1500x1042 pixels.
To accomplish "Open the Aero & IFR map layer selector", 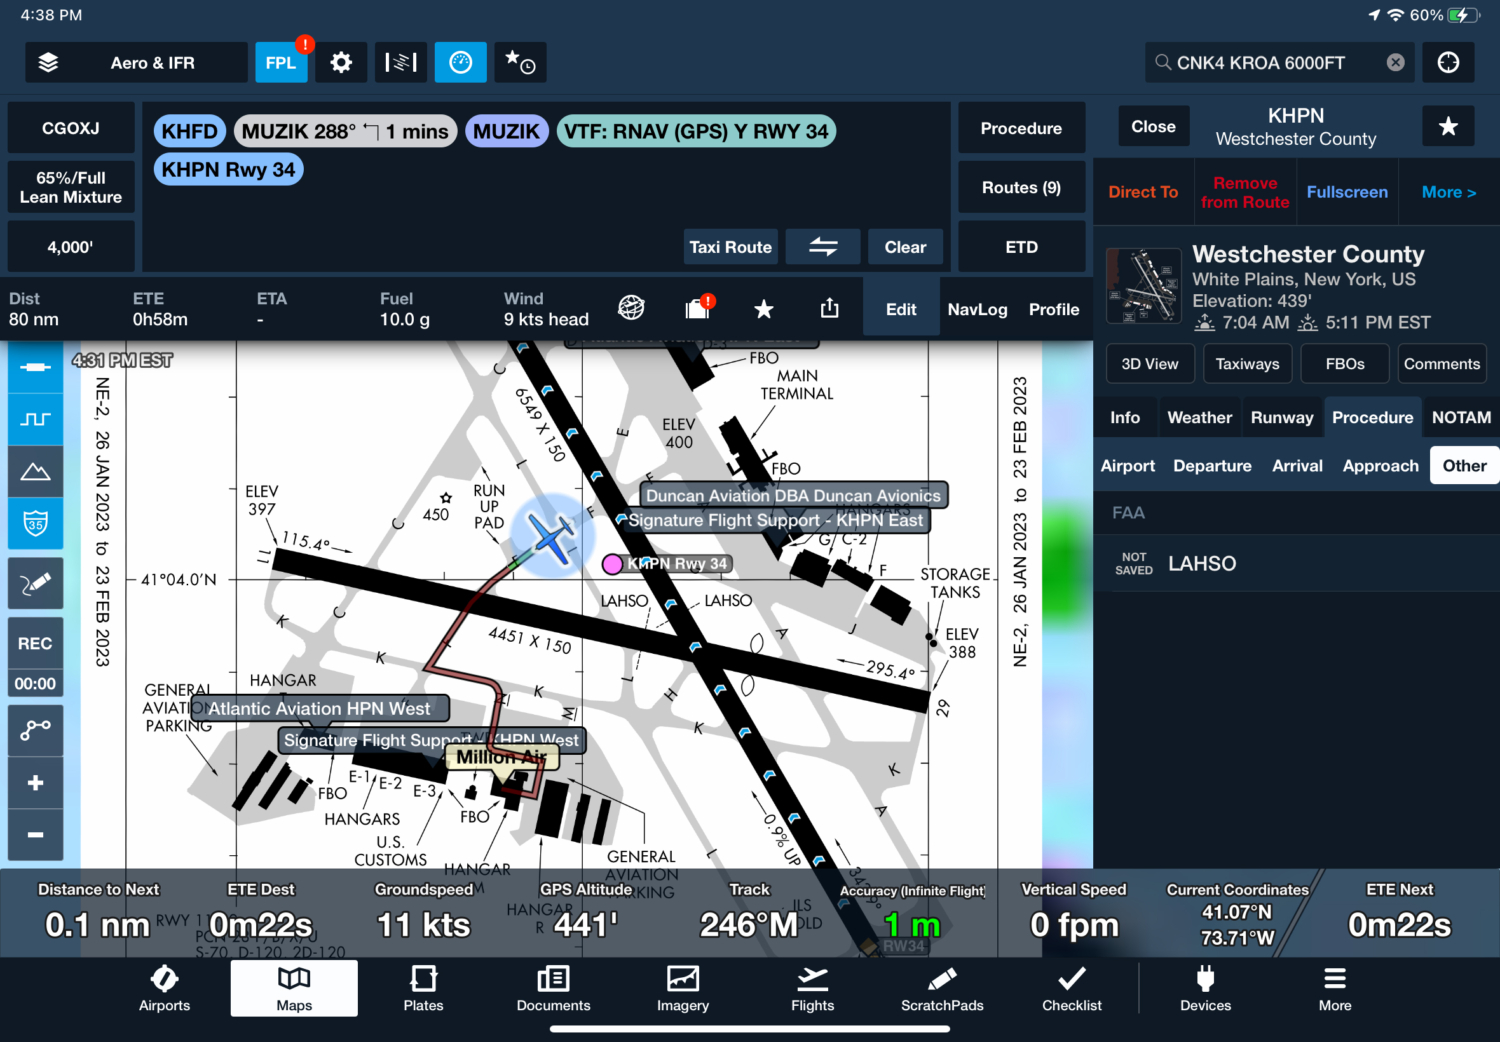I will [137, 62].
